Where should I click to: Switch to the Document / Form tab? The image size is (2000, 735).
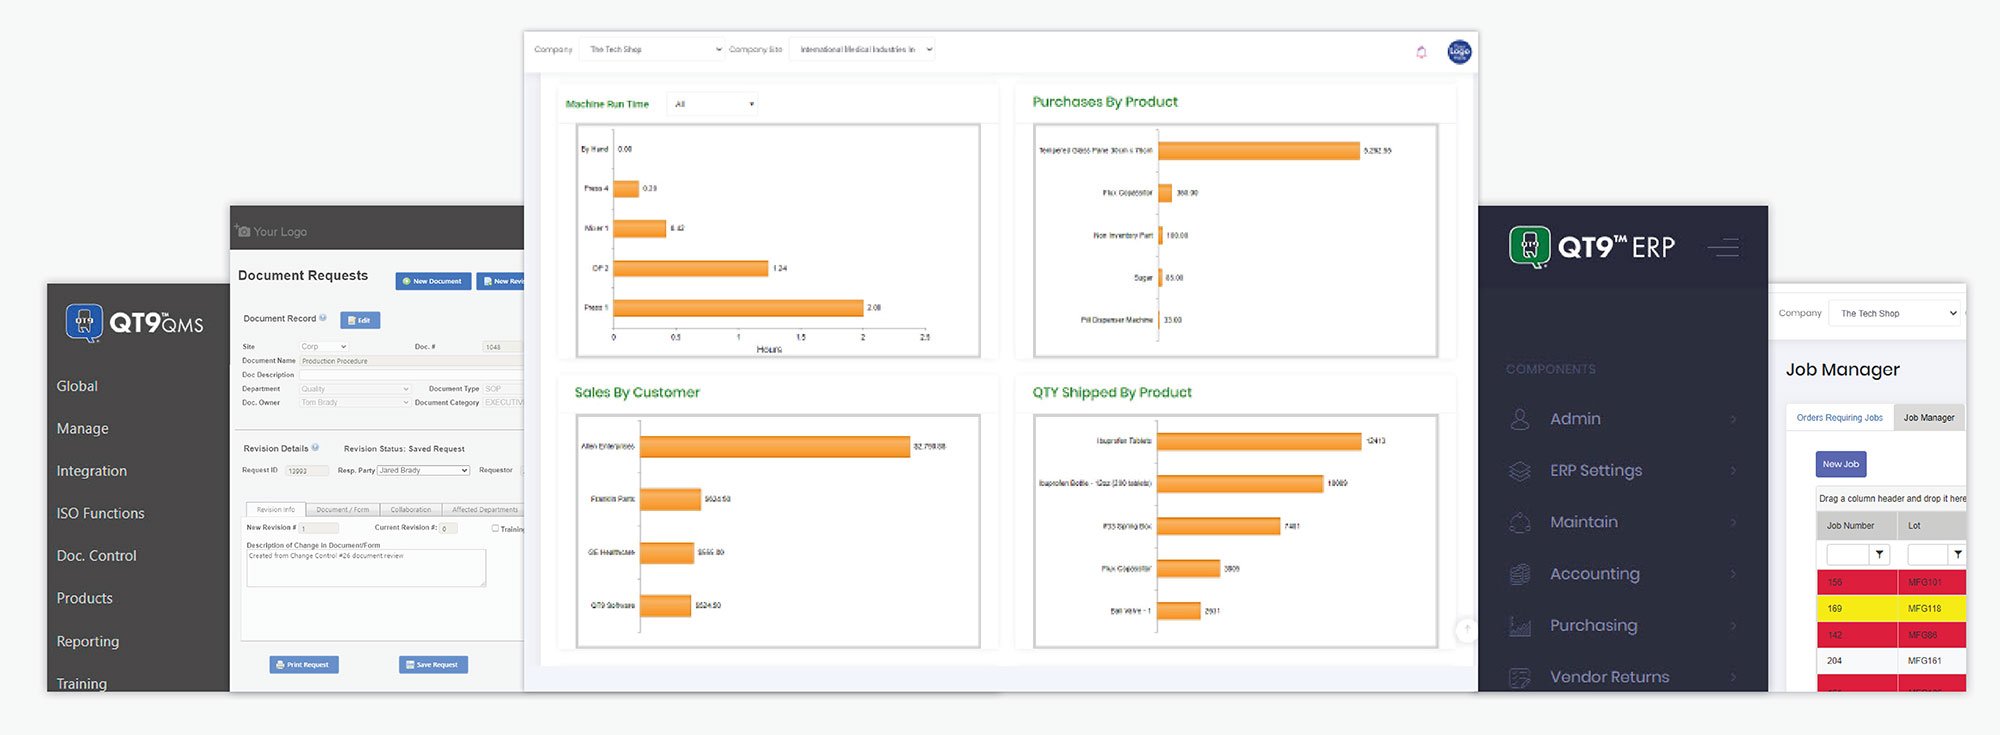[x=342, y=510]
